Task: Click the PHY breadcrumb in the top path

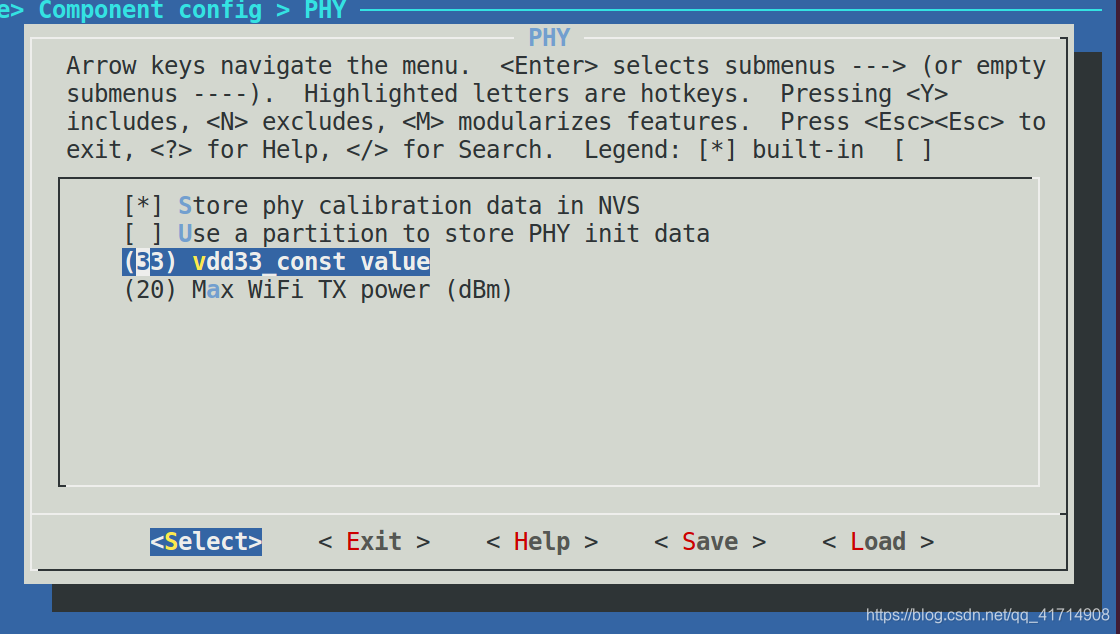Action: pos(325,10)
